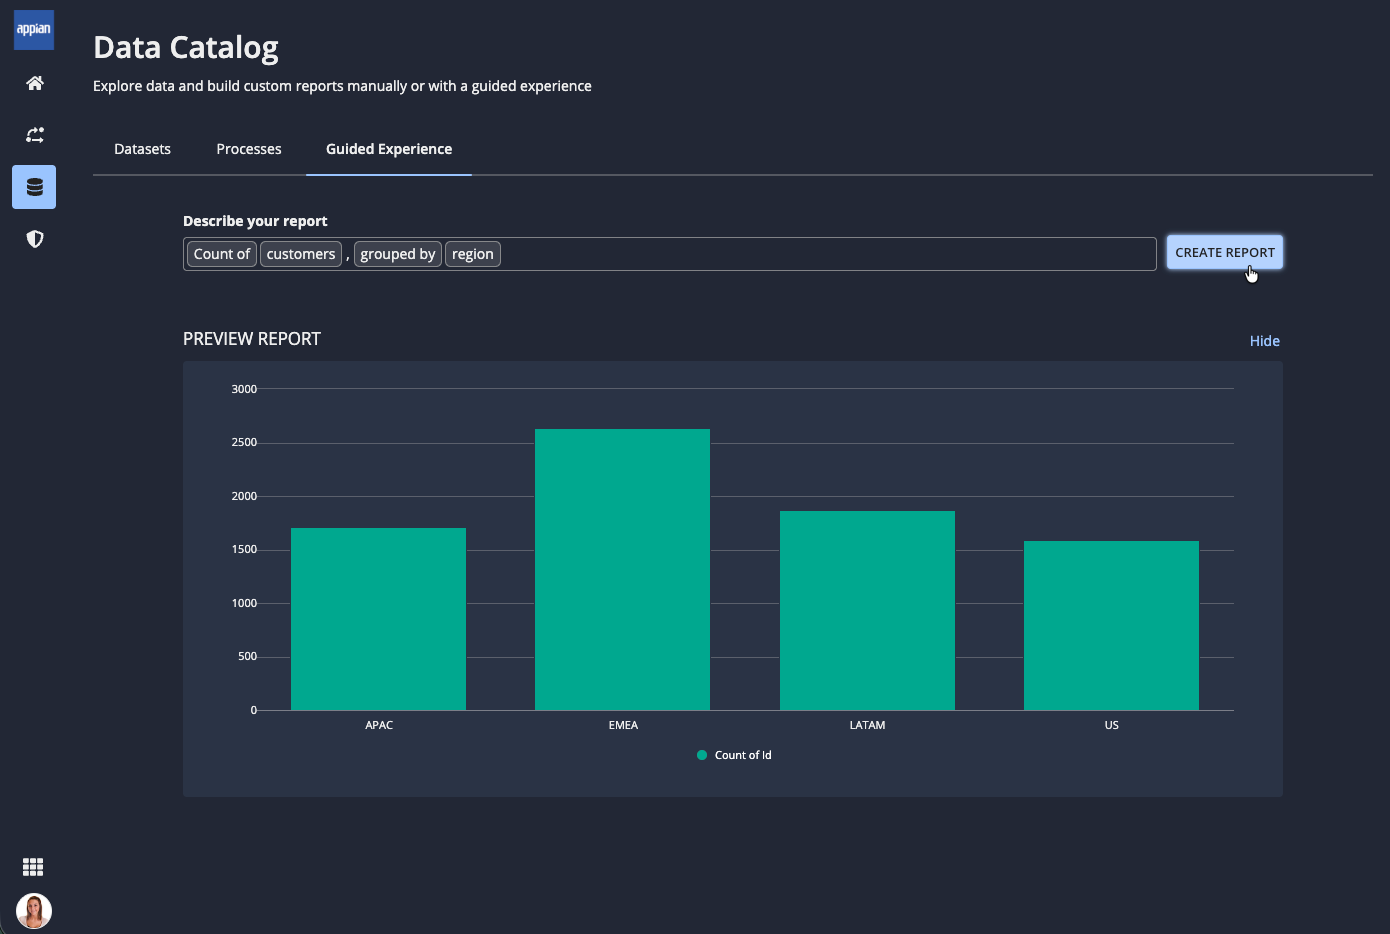This screenshot has width=1390, height=934.
Task: Click the APAC bar in chart
Action: click(x=378, y=619)
